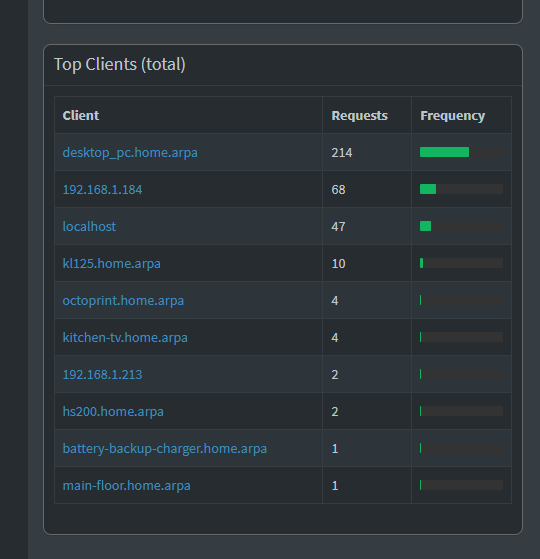
Task: Click the Requests column header
Action: [x=359, y=116]
